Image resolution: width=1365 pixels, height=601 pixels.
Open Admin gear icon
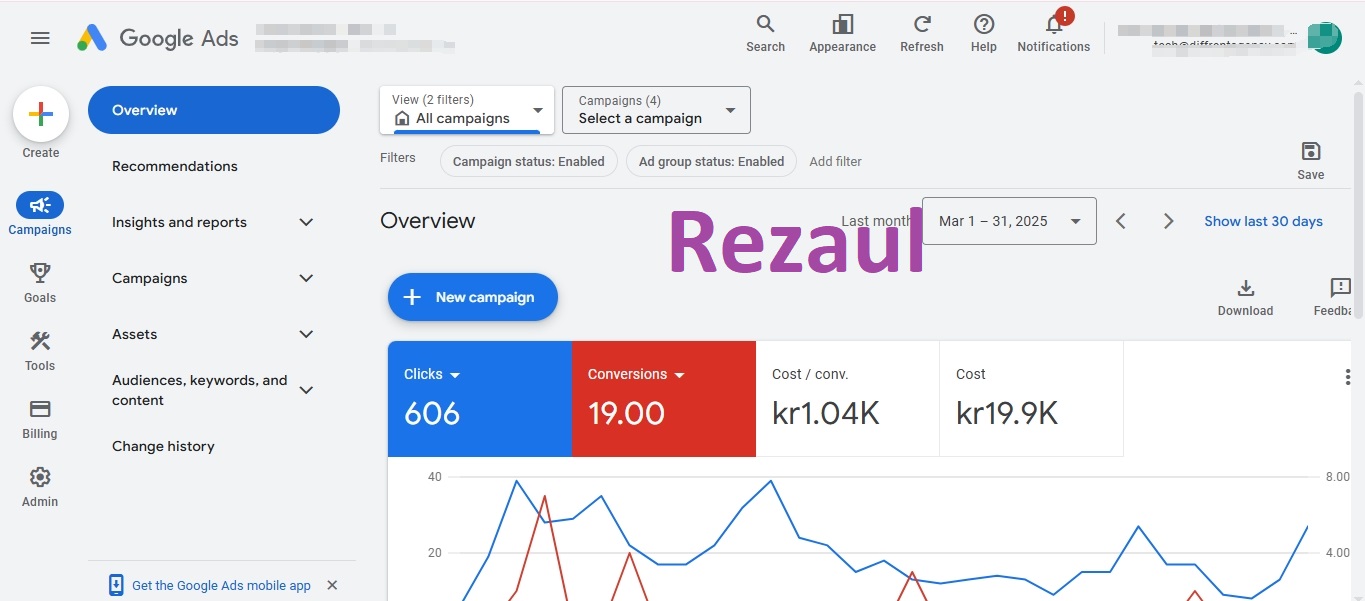[40, 476]
